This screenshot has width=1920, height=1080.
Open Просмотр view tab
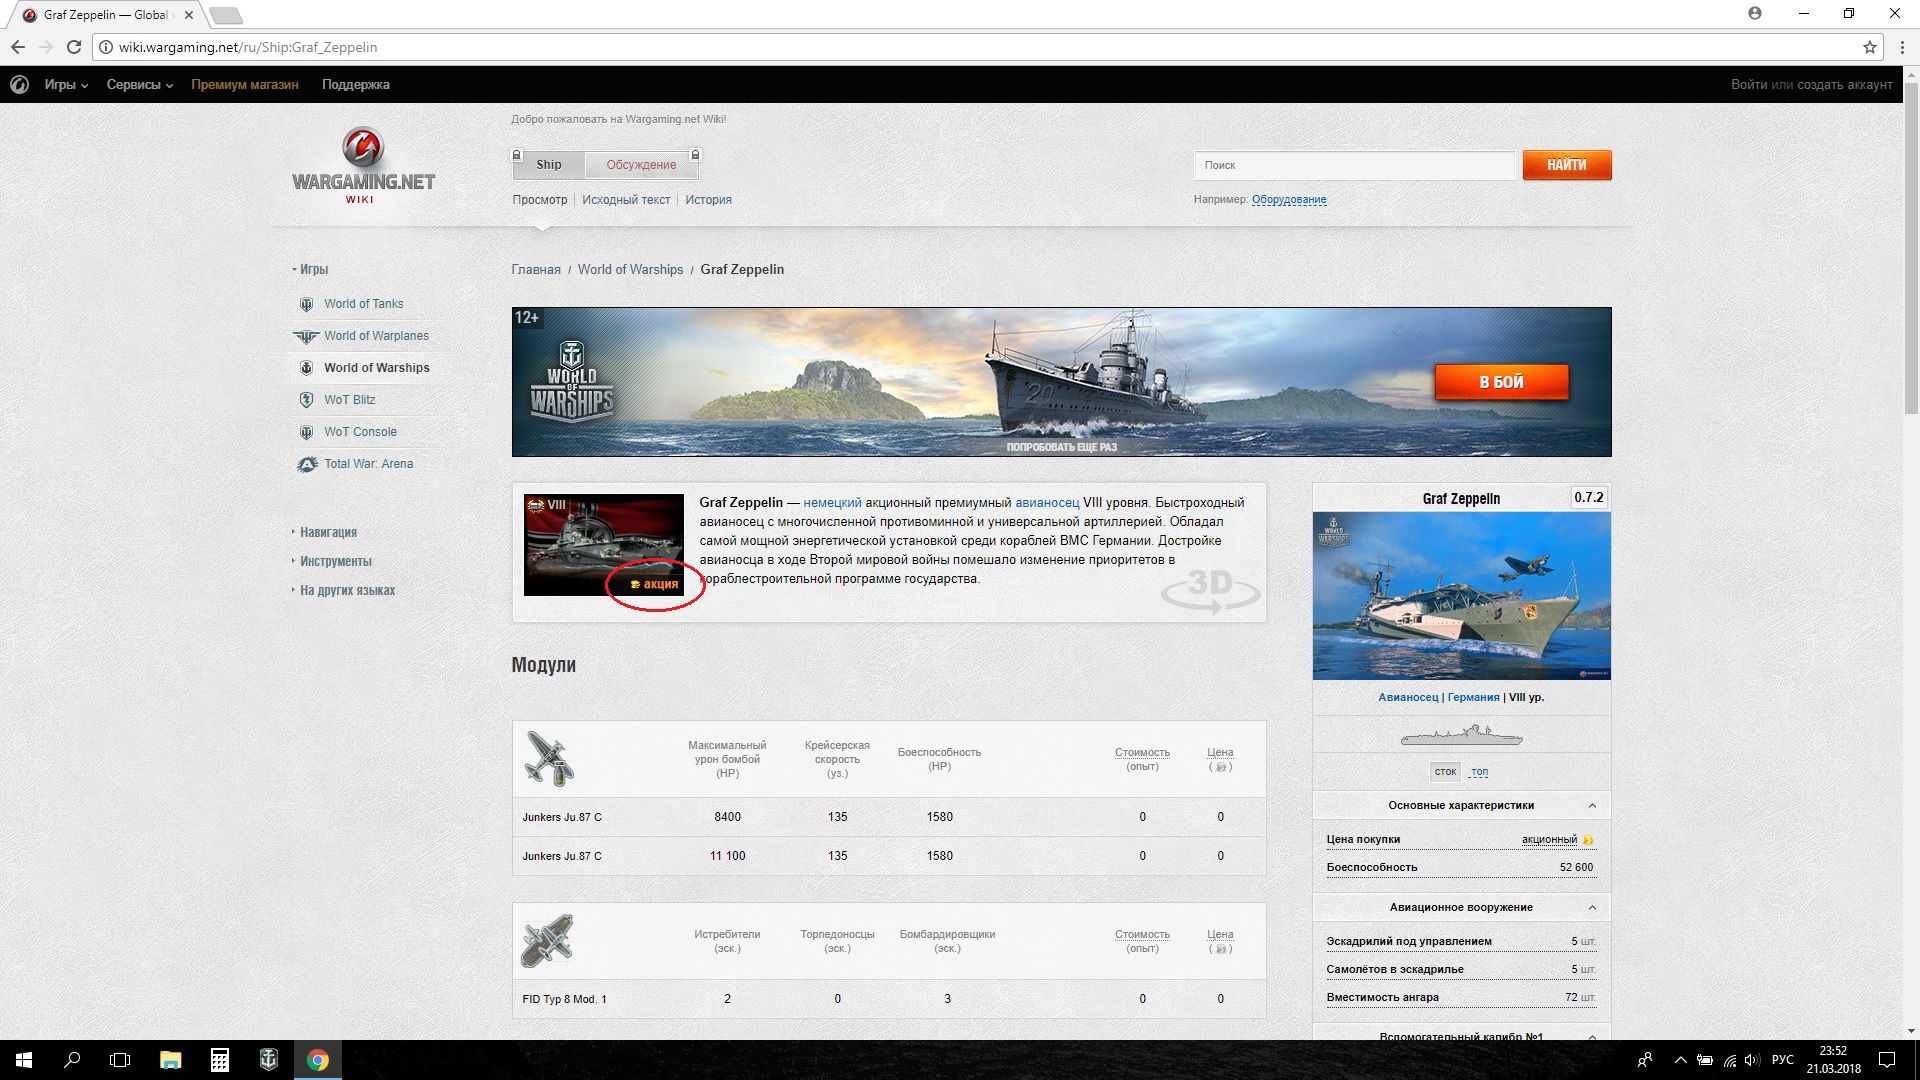click(540, 200)
